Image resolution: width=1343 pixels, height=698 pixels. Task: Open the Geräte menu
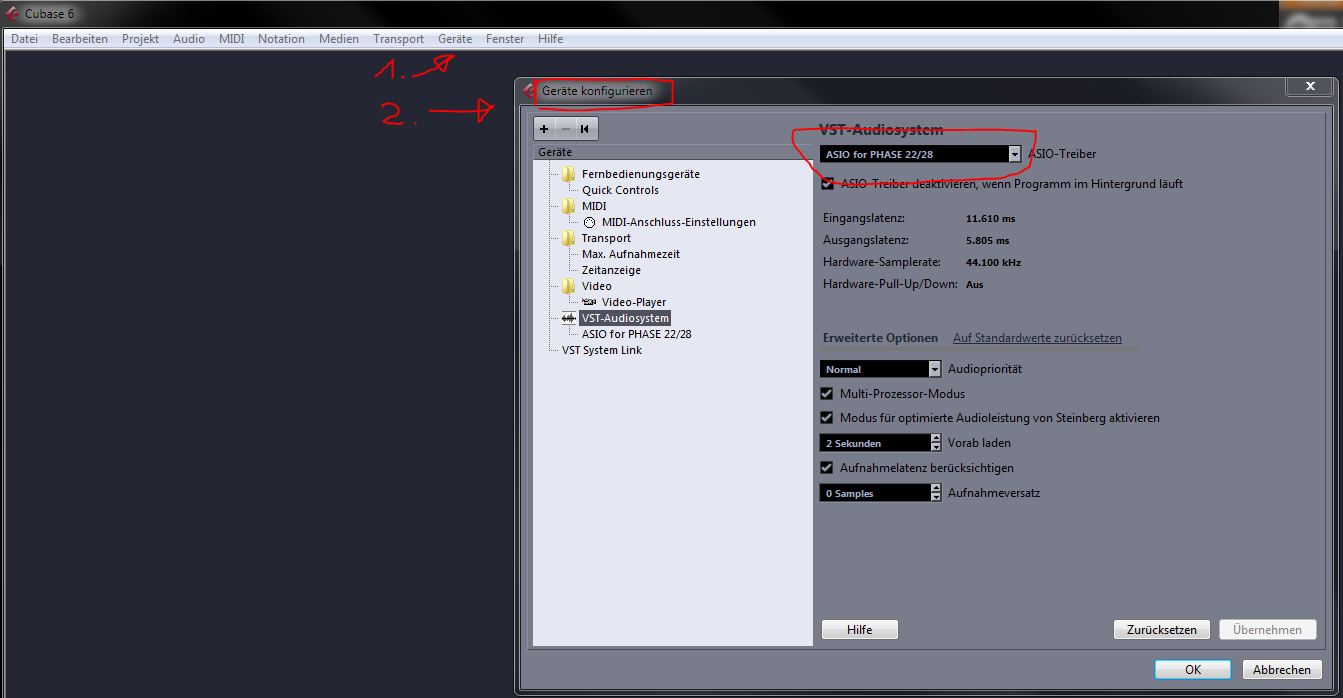455,39
